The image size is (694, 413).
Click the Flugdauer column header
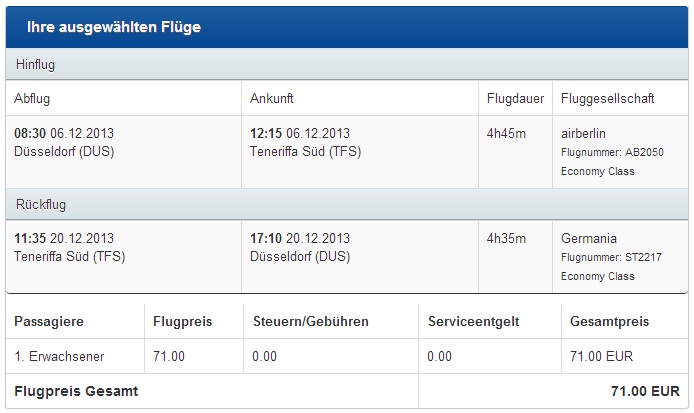click(x=515, y=98)
